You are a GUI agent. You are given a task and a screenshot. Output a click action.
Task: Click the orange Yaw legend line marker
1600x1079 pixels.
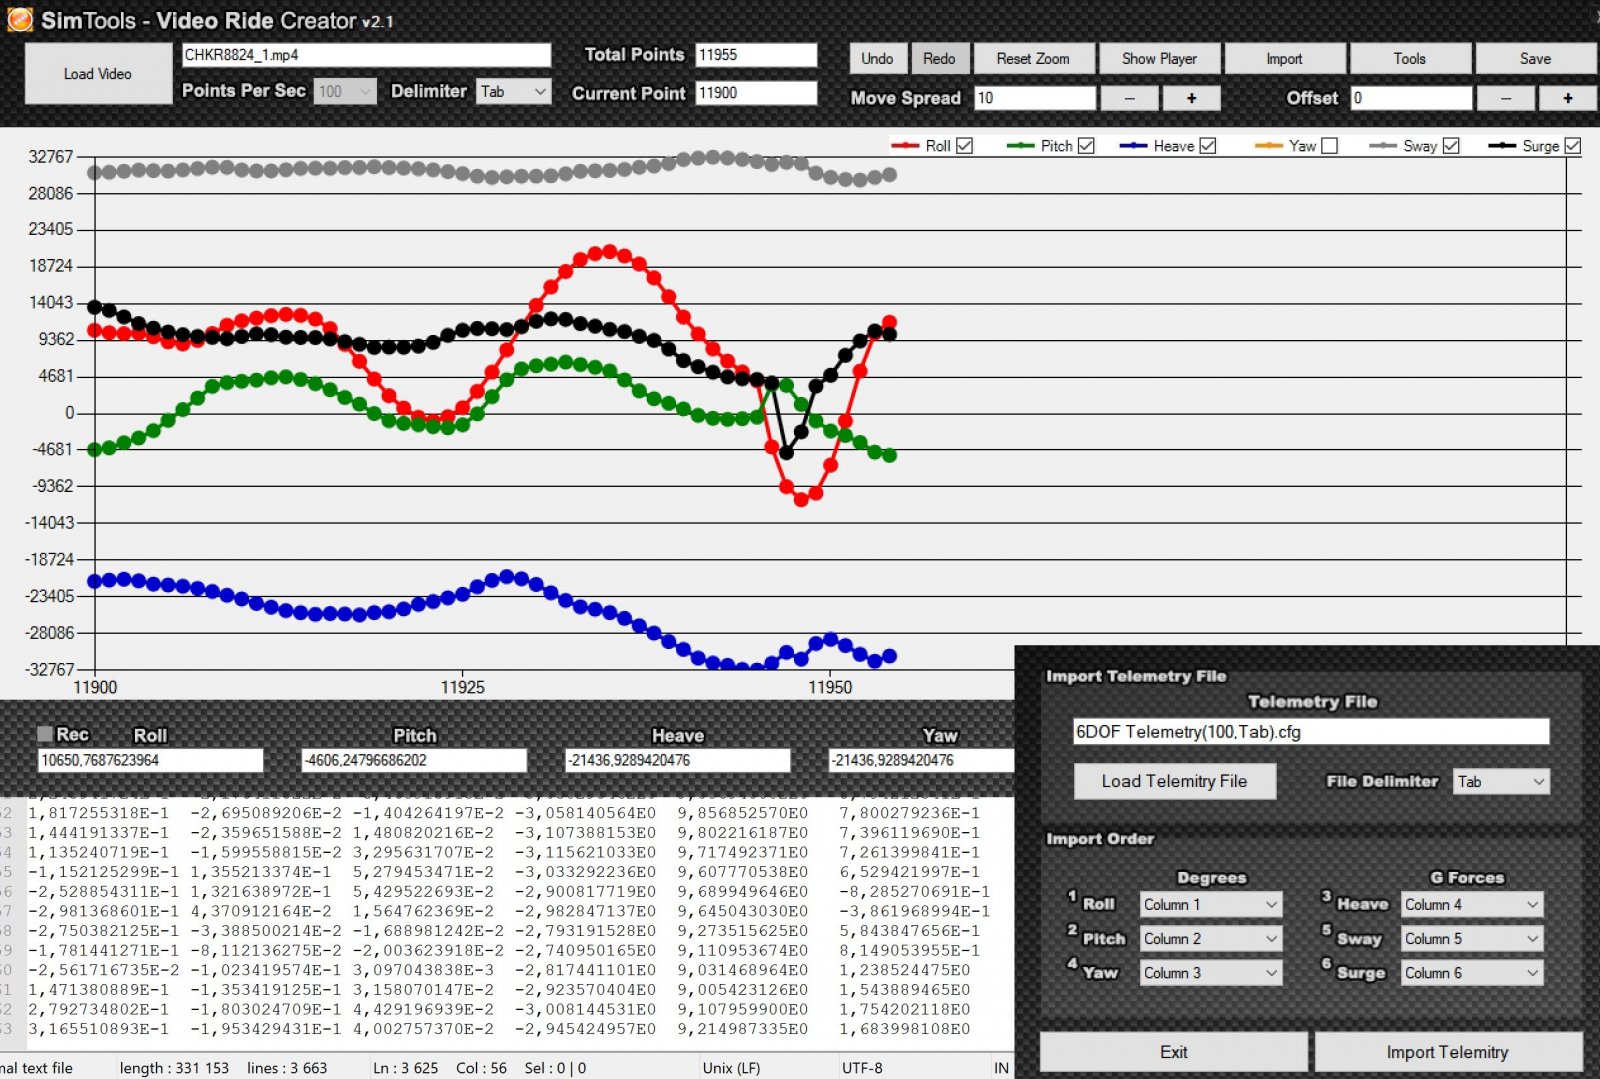(1268, 146)
